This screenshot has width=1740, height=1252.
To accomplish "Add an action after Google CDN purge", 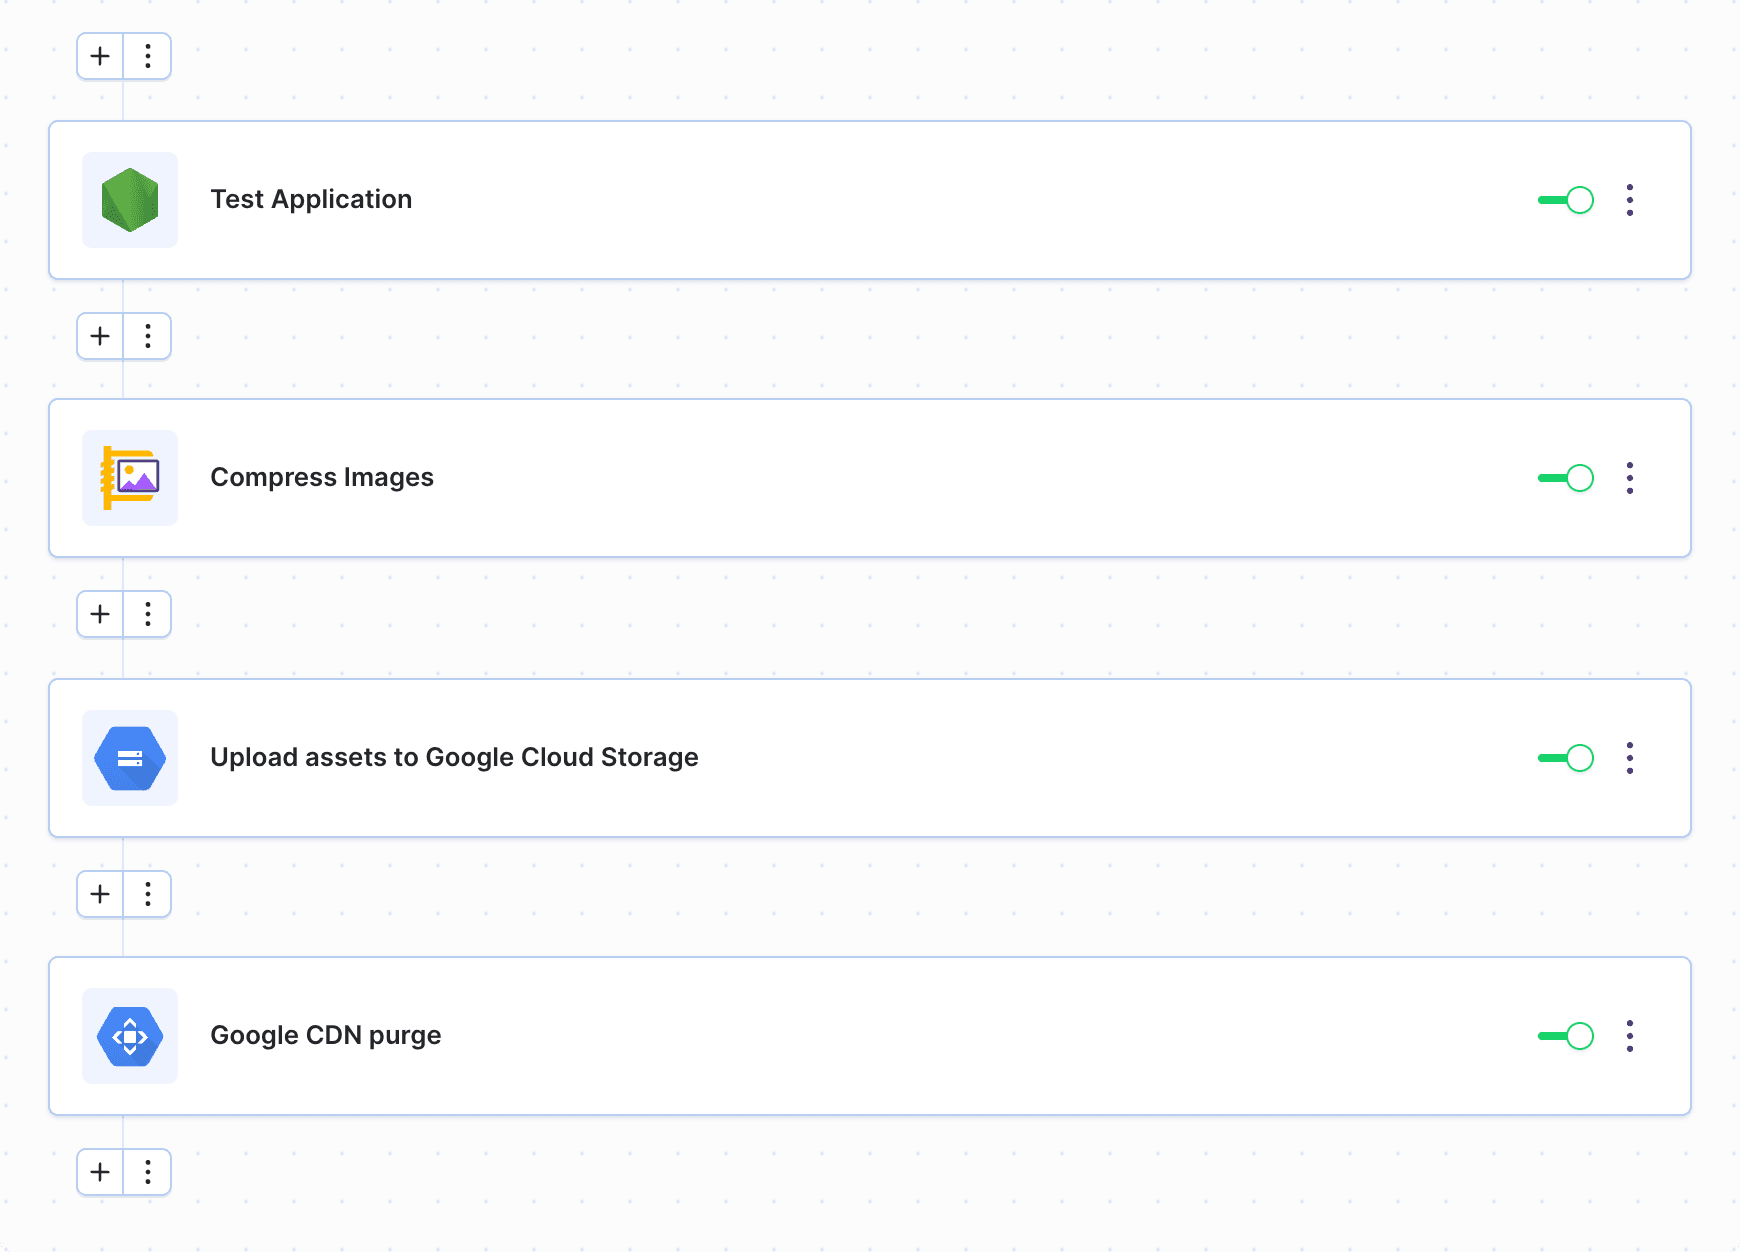I will click(x=100, y=1172).
